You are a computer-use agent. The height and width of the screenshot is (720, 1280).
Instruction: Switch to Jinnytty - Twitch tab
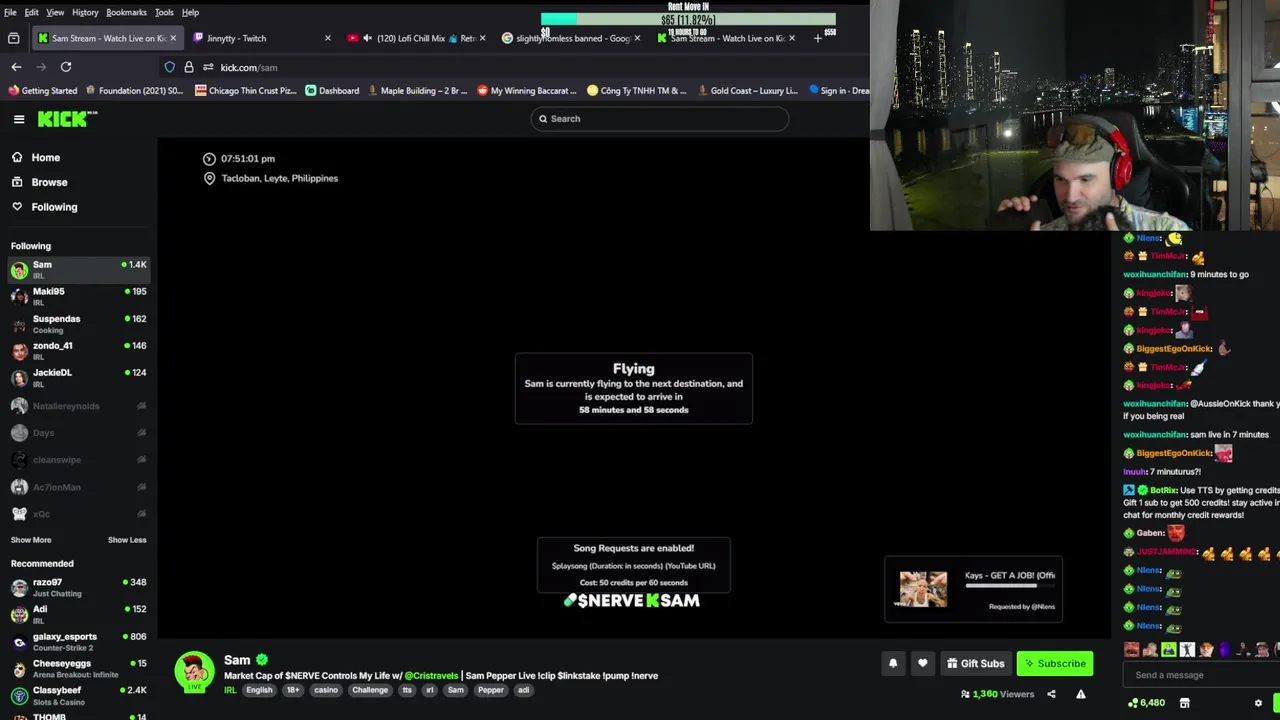click(x=260, y=38)
